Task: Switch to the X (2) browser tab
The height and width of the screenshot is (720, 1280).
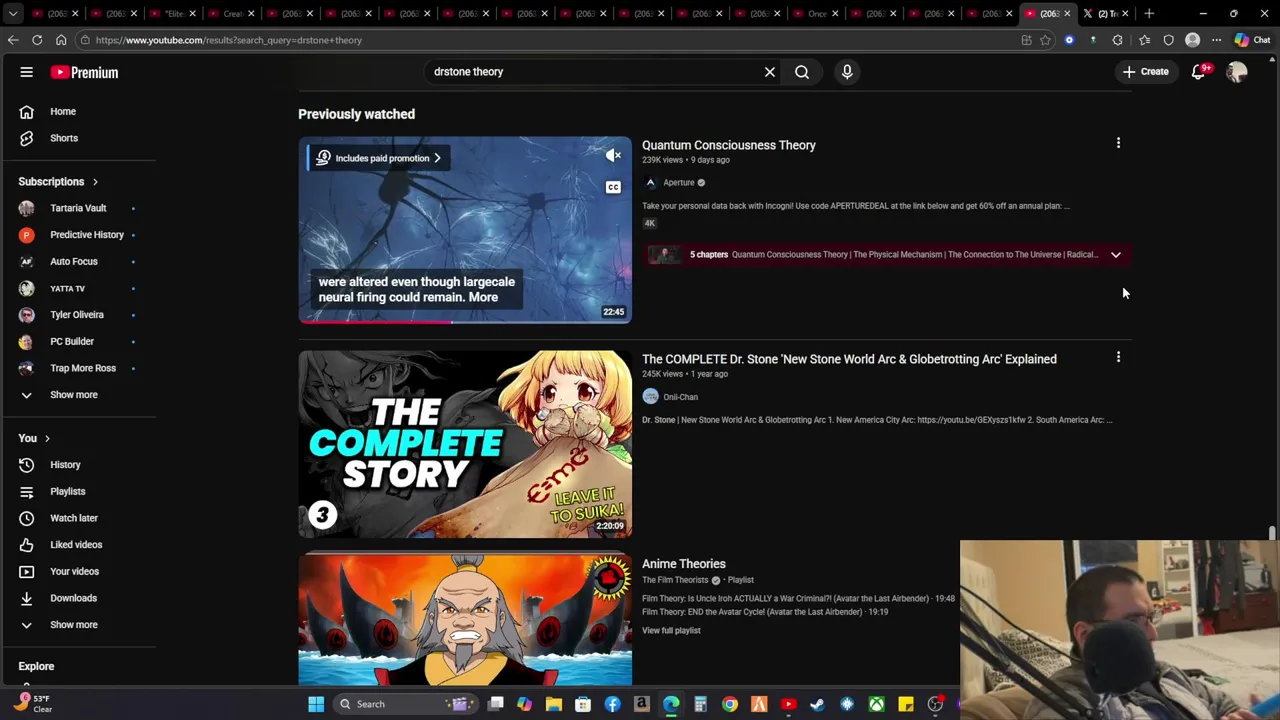Action: tap(1107, 13)
